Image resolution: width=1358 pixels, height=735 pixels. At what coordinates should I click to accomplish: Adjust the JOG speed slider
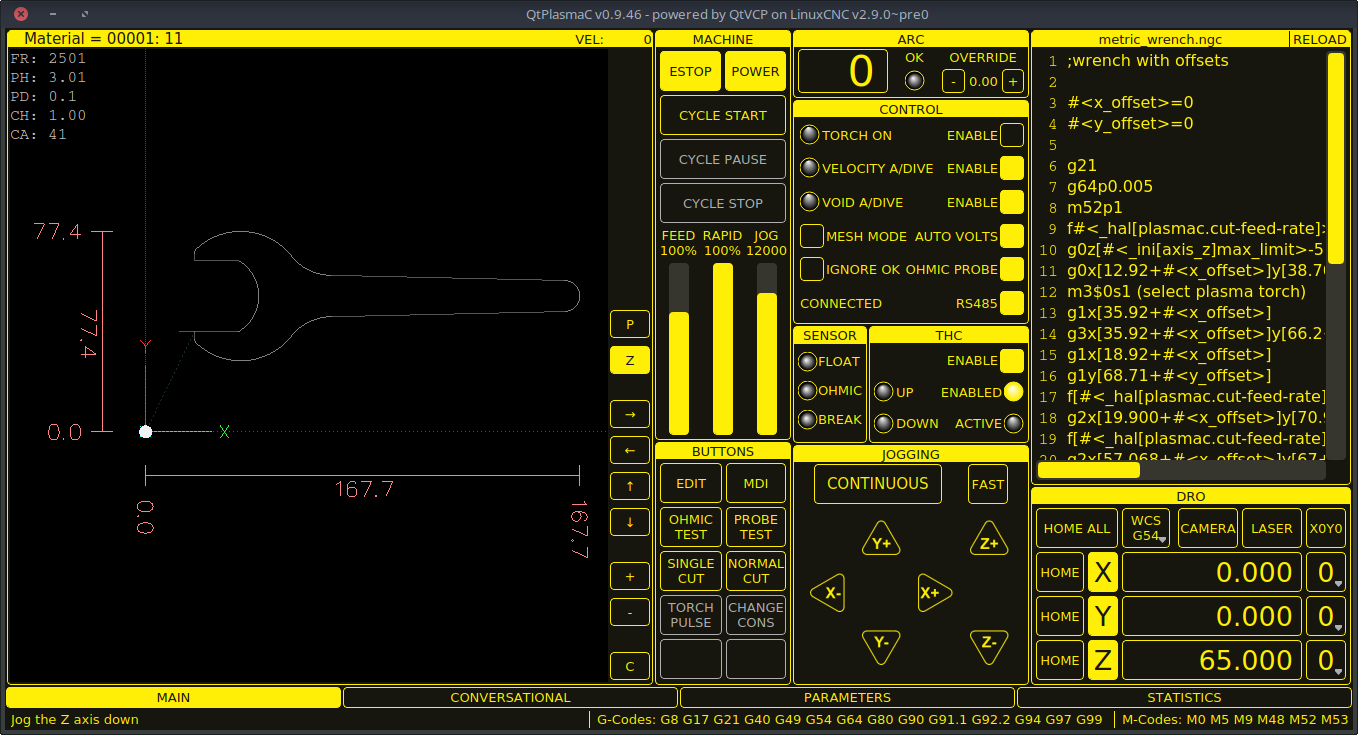pos(767,348)
